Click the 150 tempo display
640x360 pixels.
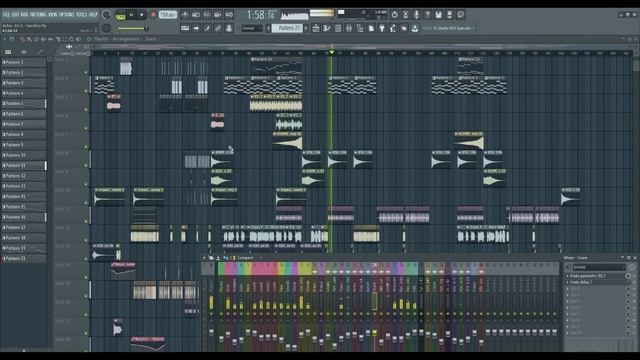click(x=168, y=15)
